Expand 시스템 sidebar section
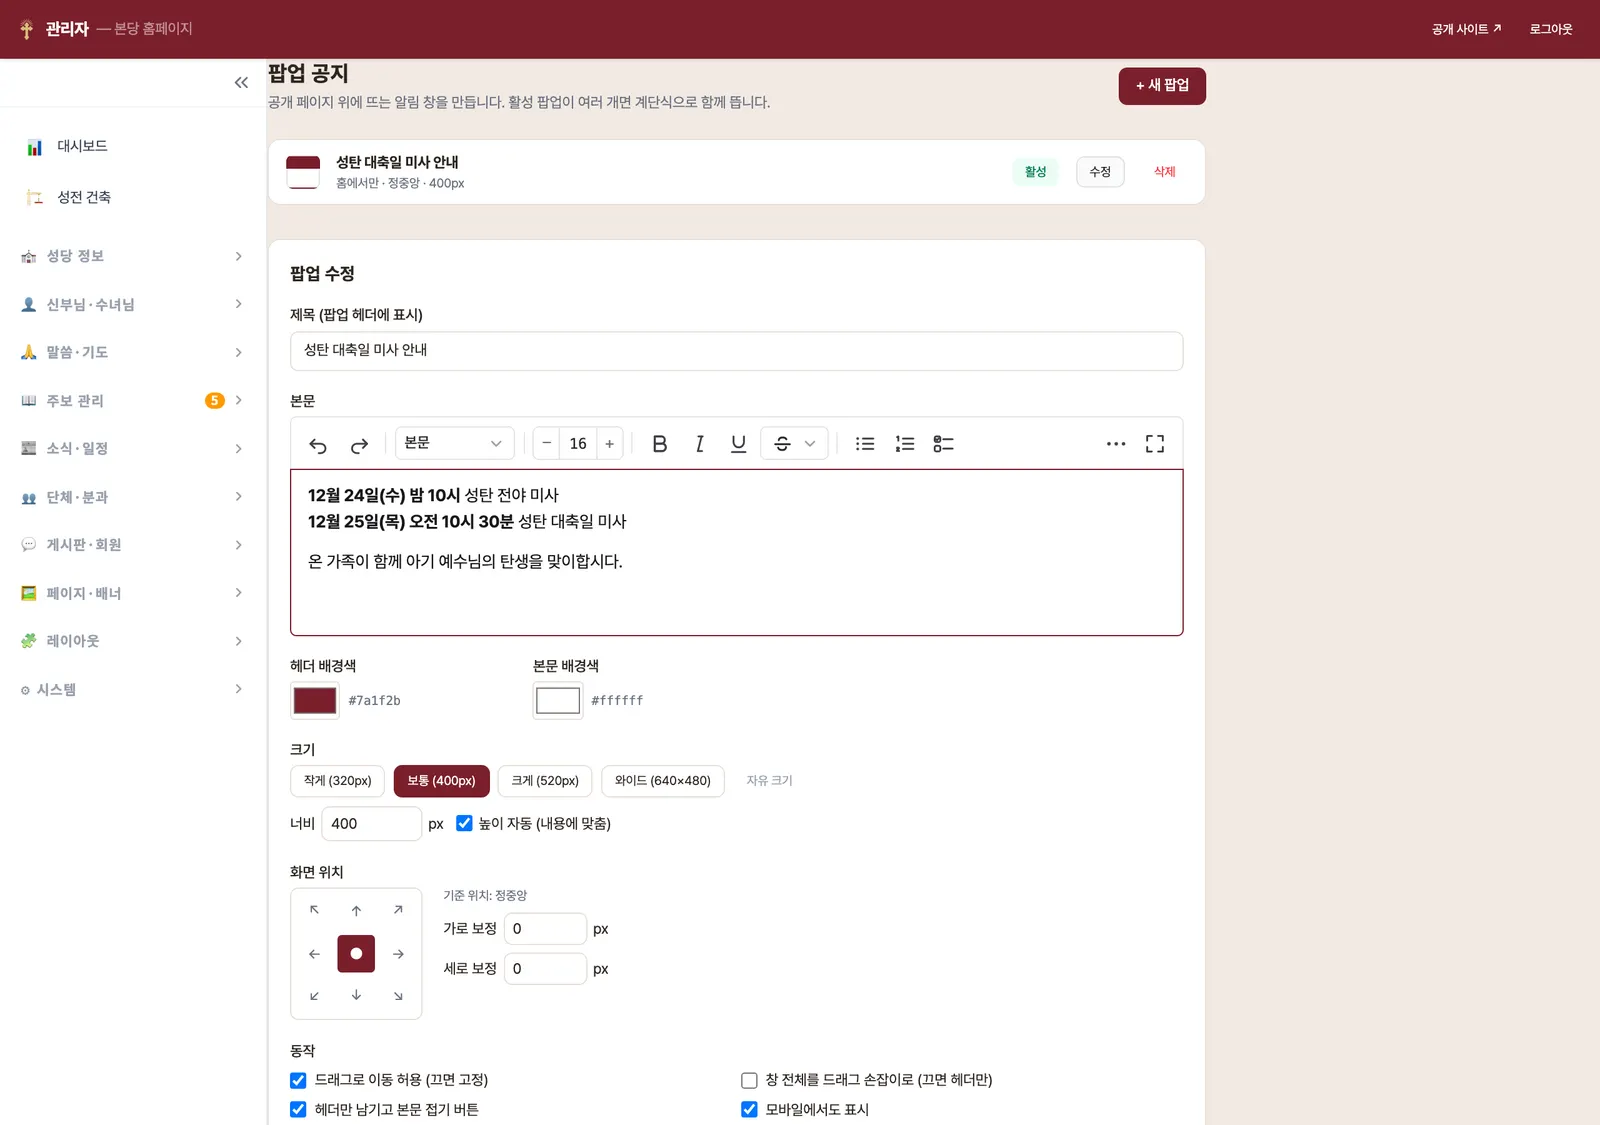The image size is (1600, 1125). click(132, 690)
